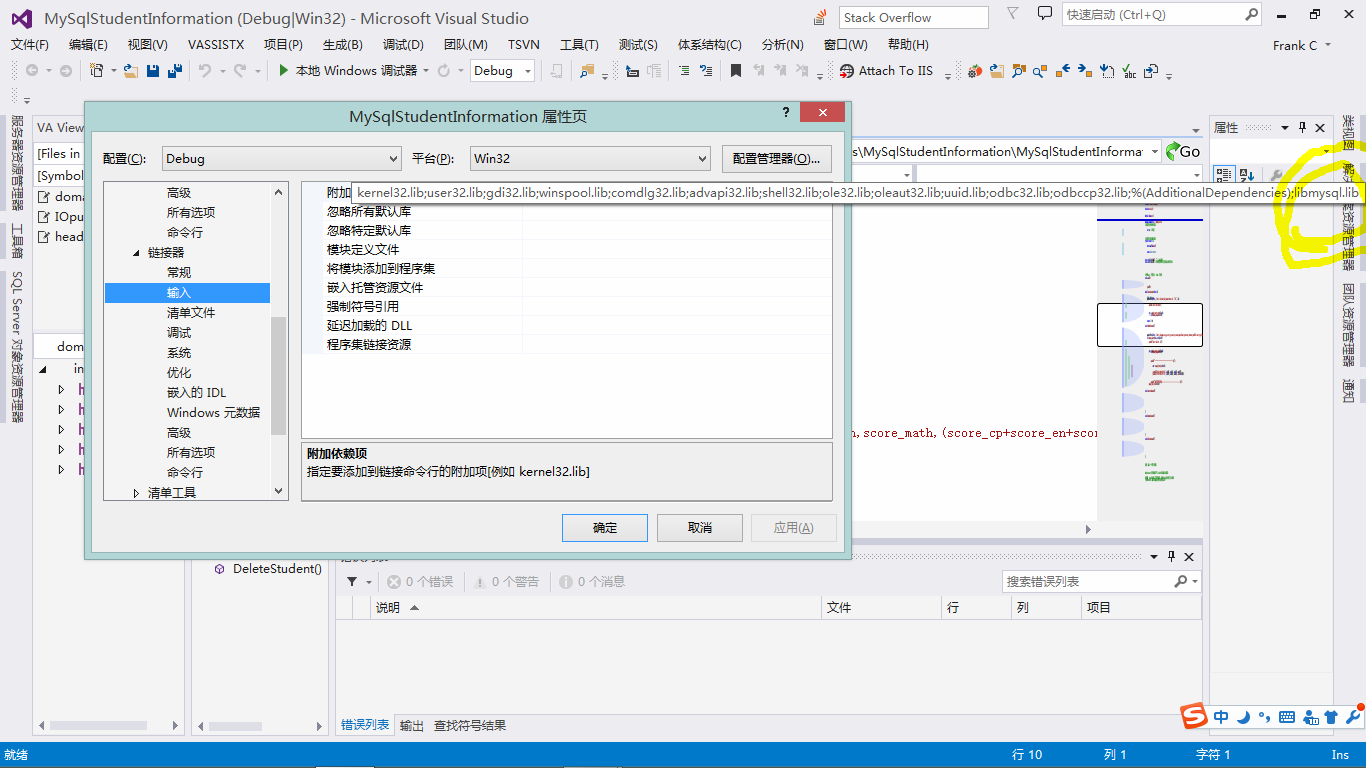The height and width of the screenshot is (768, 1366).
Task: Click the Redo arrow in toolbar
Action: (x=240, y=71)
